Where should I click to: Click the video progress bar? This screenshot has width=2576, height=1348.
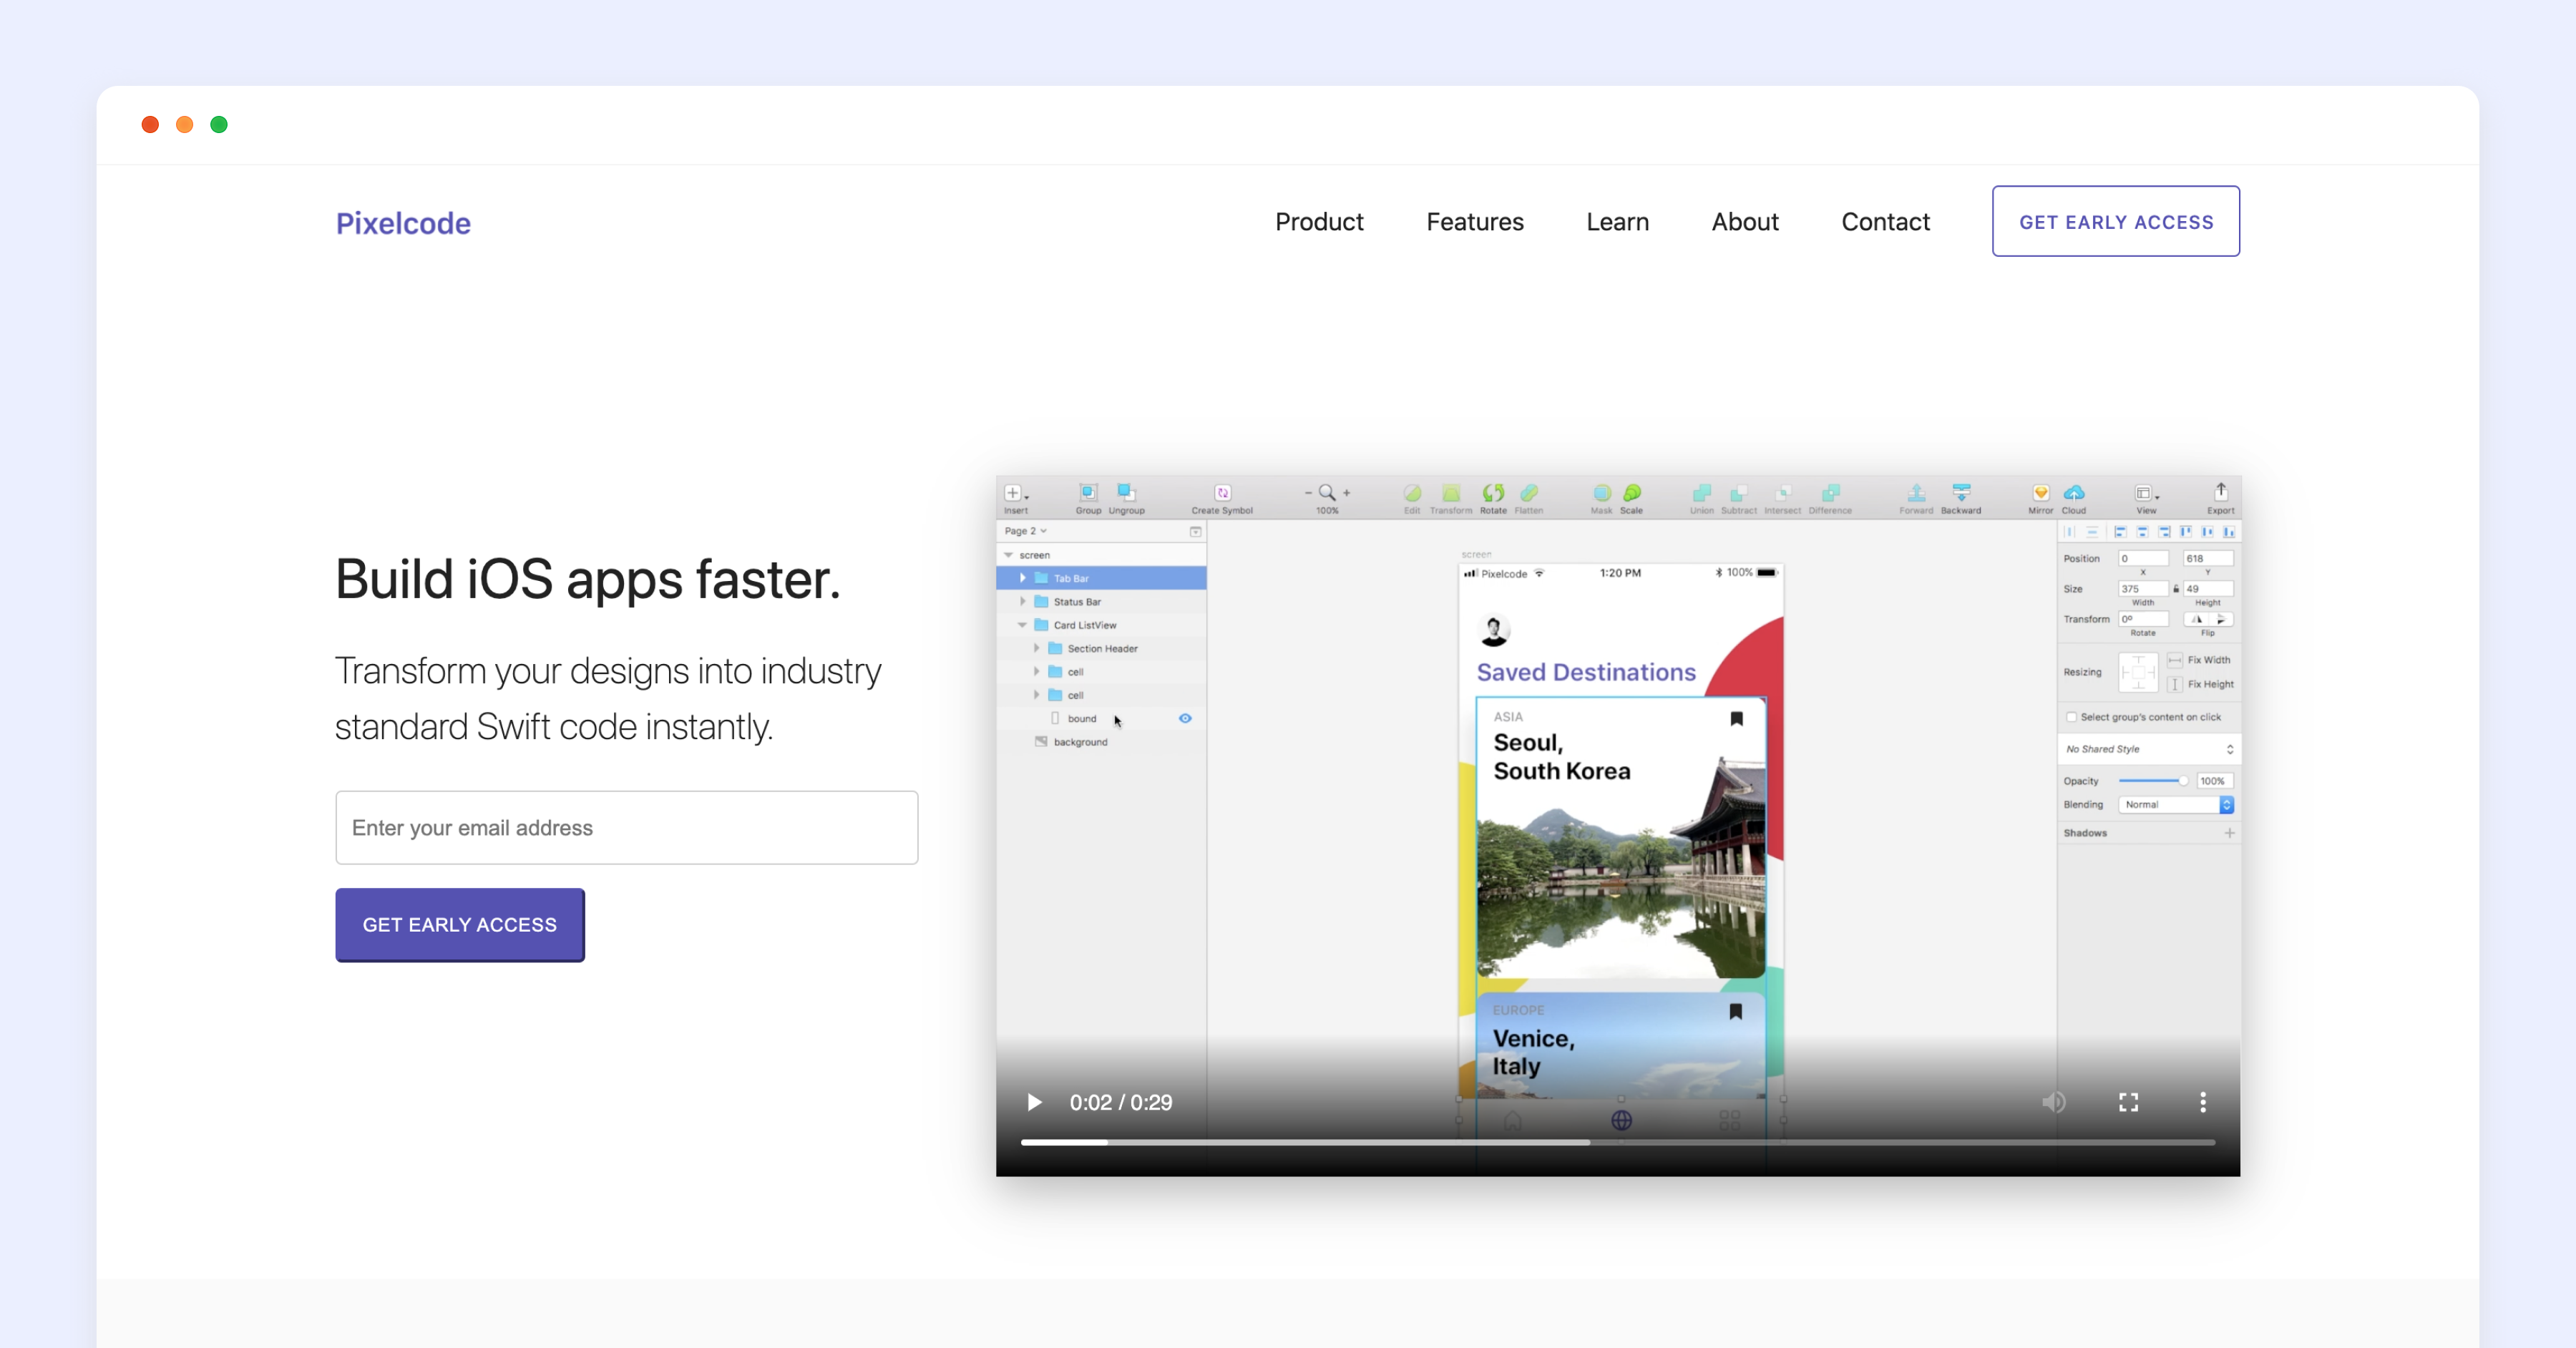[x=1617, y=1142]
